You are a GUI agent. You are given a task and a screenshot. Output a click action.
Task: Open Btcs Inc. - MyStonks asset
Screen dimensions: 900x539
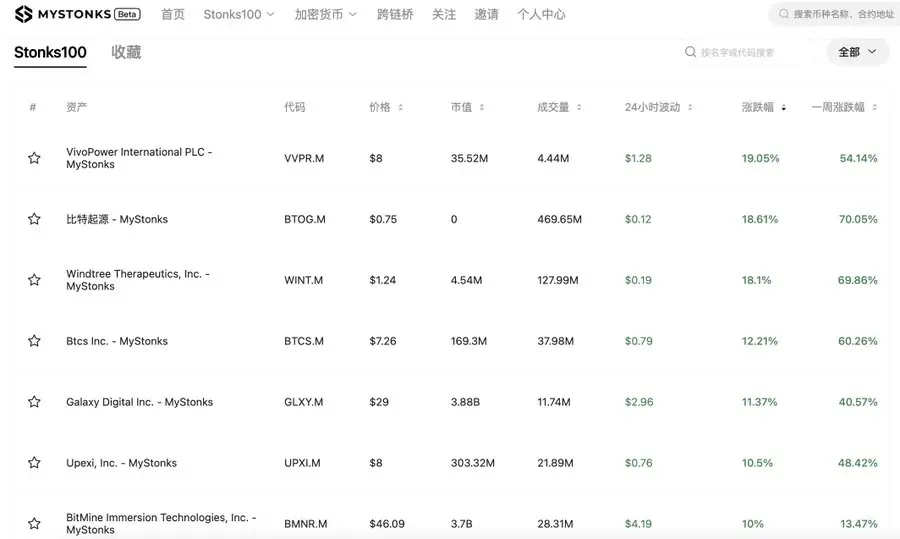117,341
